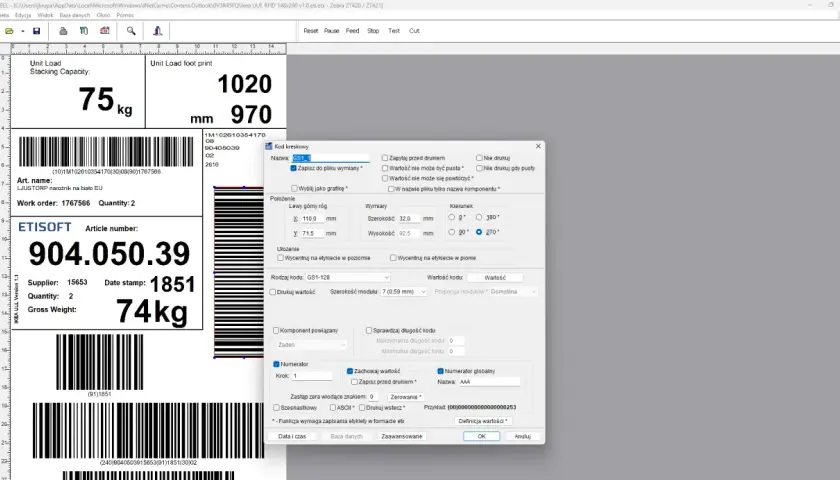Click Anuluj to cancel dialog
The height and width of the screenshot is (480, 840).
[x=522, y=437]
